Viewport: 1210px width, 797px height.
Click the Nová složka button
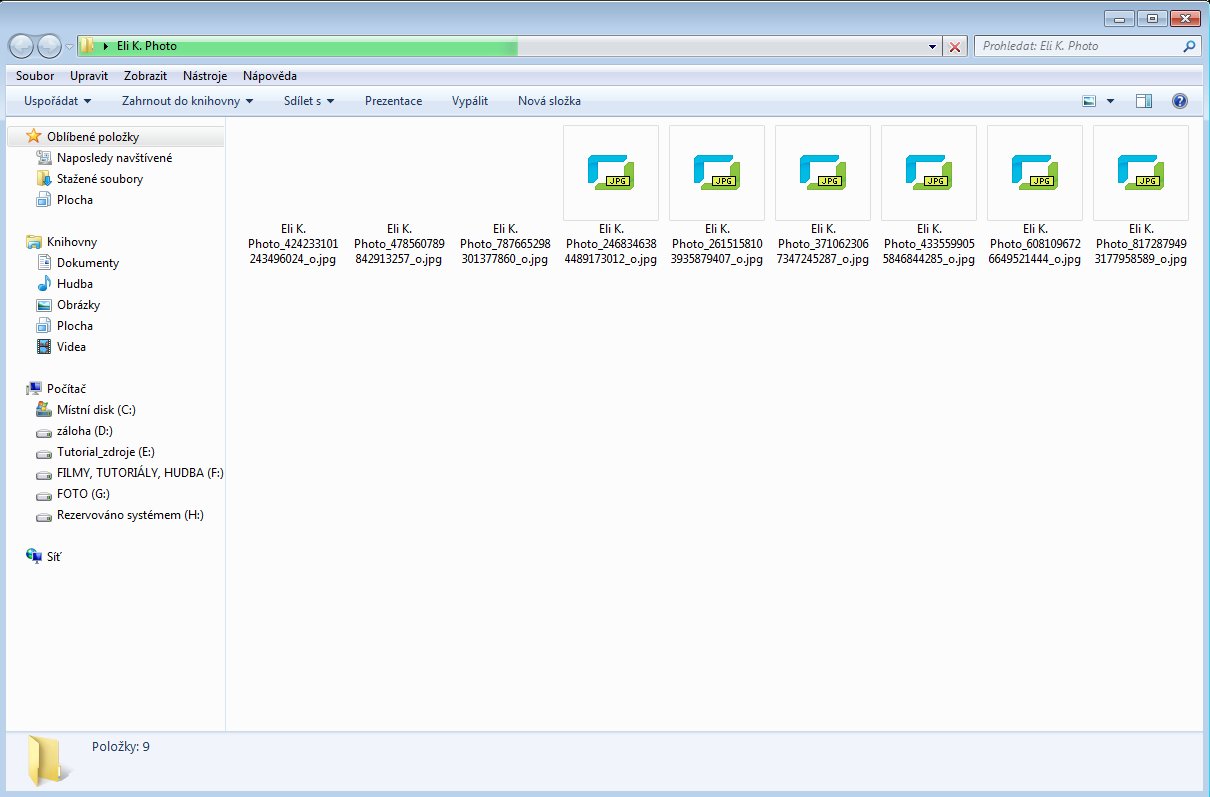[x=549, y=101]
